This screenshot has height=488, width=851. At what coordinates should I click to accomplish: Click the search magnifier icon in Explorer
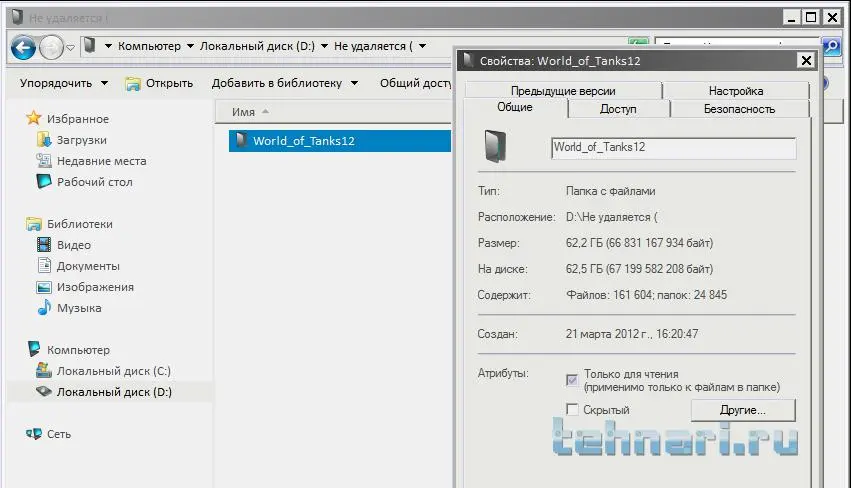[831, 47]
